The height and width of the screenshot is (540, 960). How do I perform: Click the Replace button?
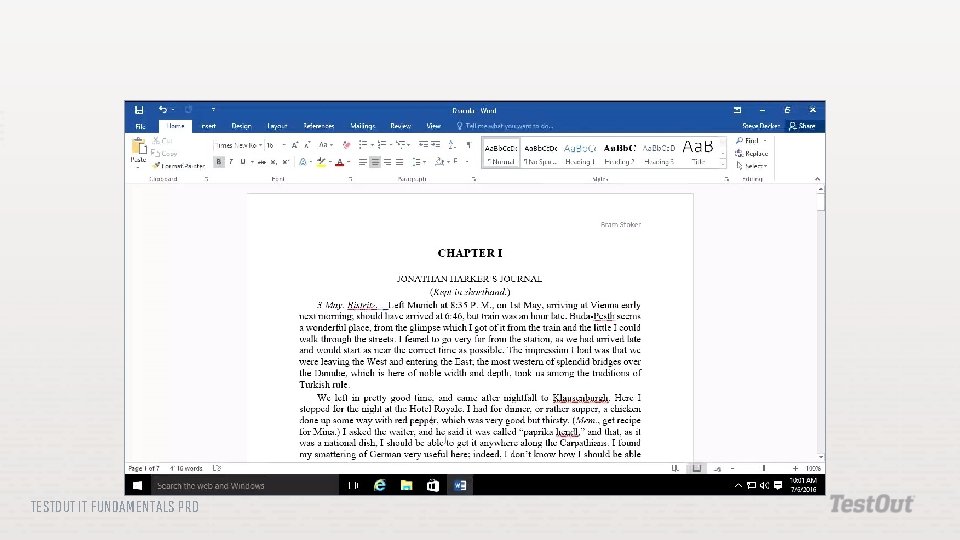click(x=751, y=154)
